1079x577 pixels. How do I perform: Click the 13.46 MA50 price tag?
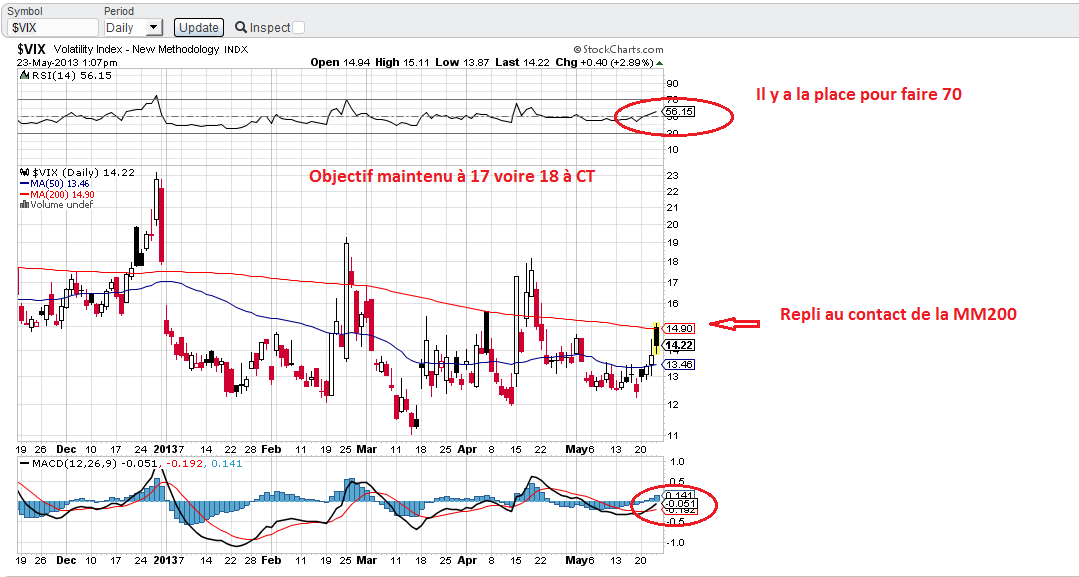point(679,364)
